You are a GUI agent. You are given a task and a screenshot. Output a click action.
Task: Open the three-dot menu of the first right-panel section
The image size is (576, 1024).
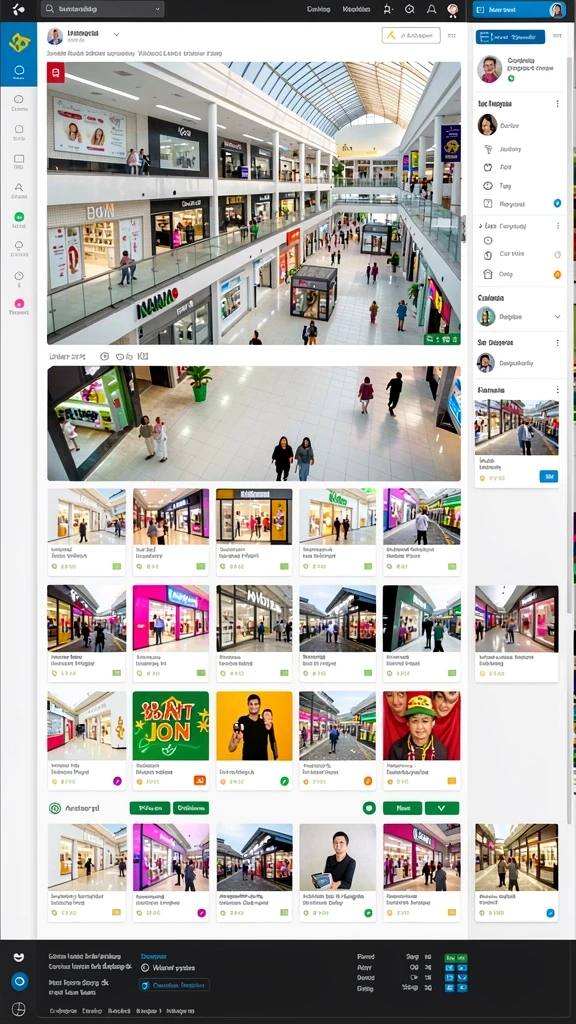(557, 103)
